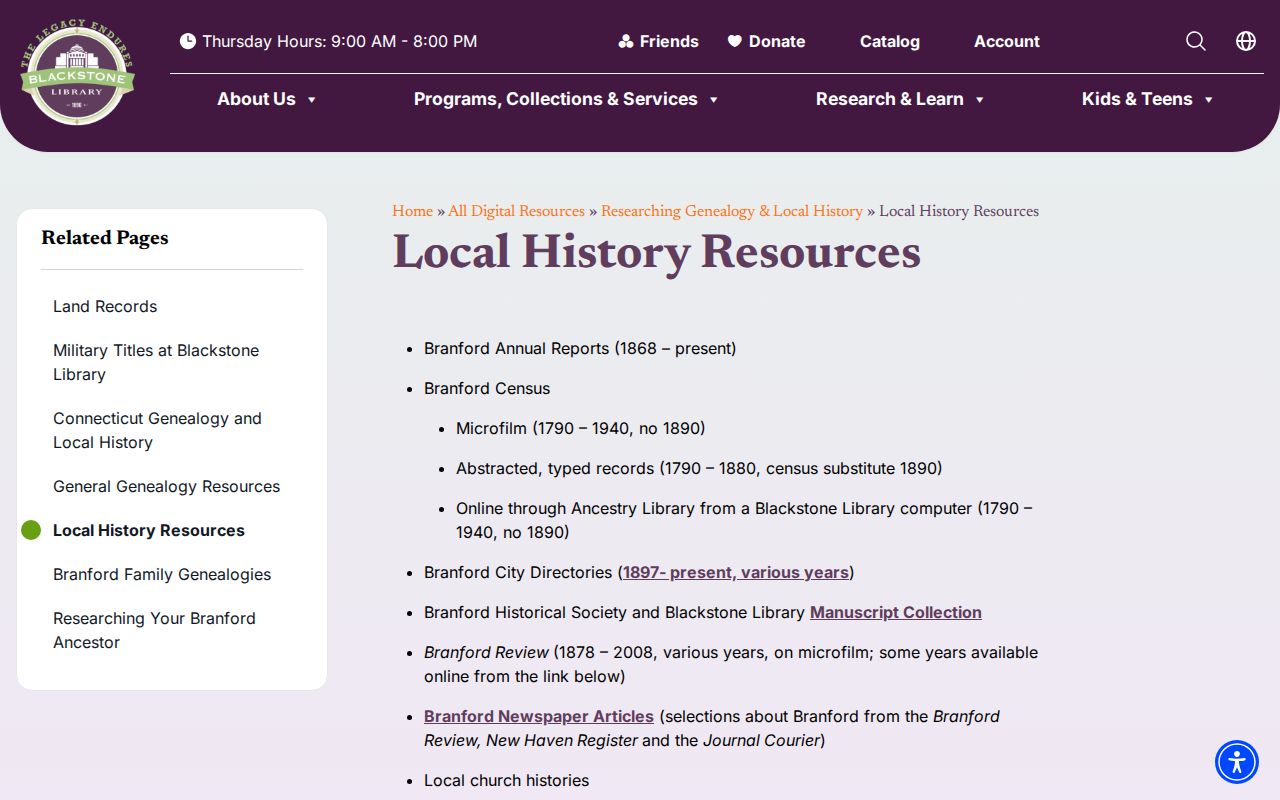The image size is (1280, 800).
Task: Open Military Titles at Blackstone Library
Action: tap(156, 362)
